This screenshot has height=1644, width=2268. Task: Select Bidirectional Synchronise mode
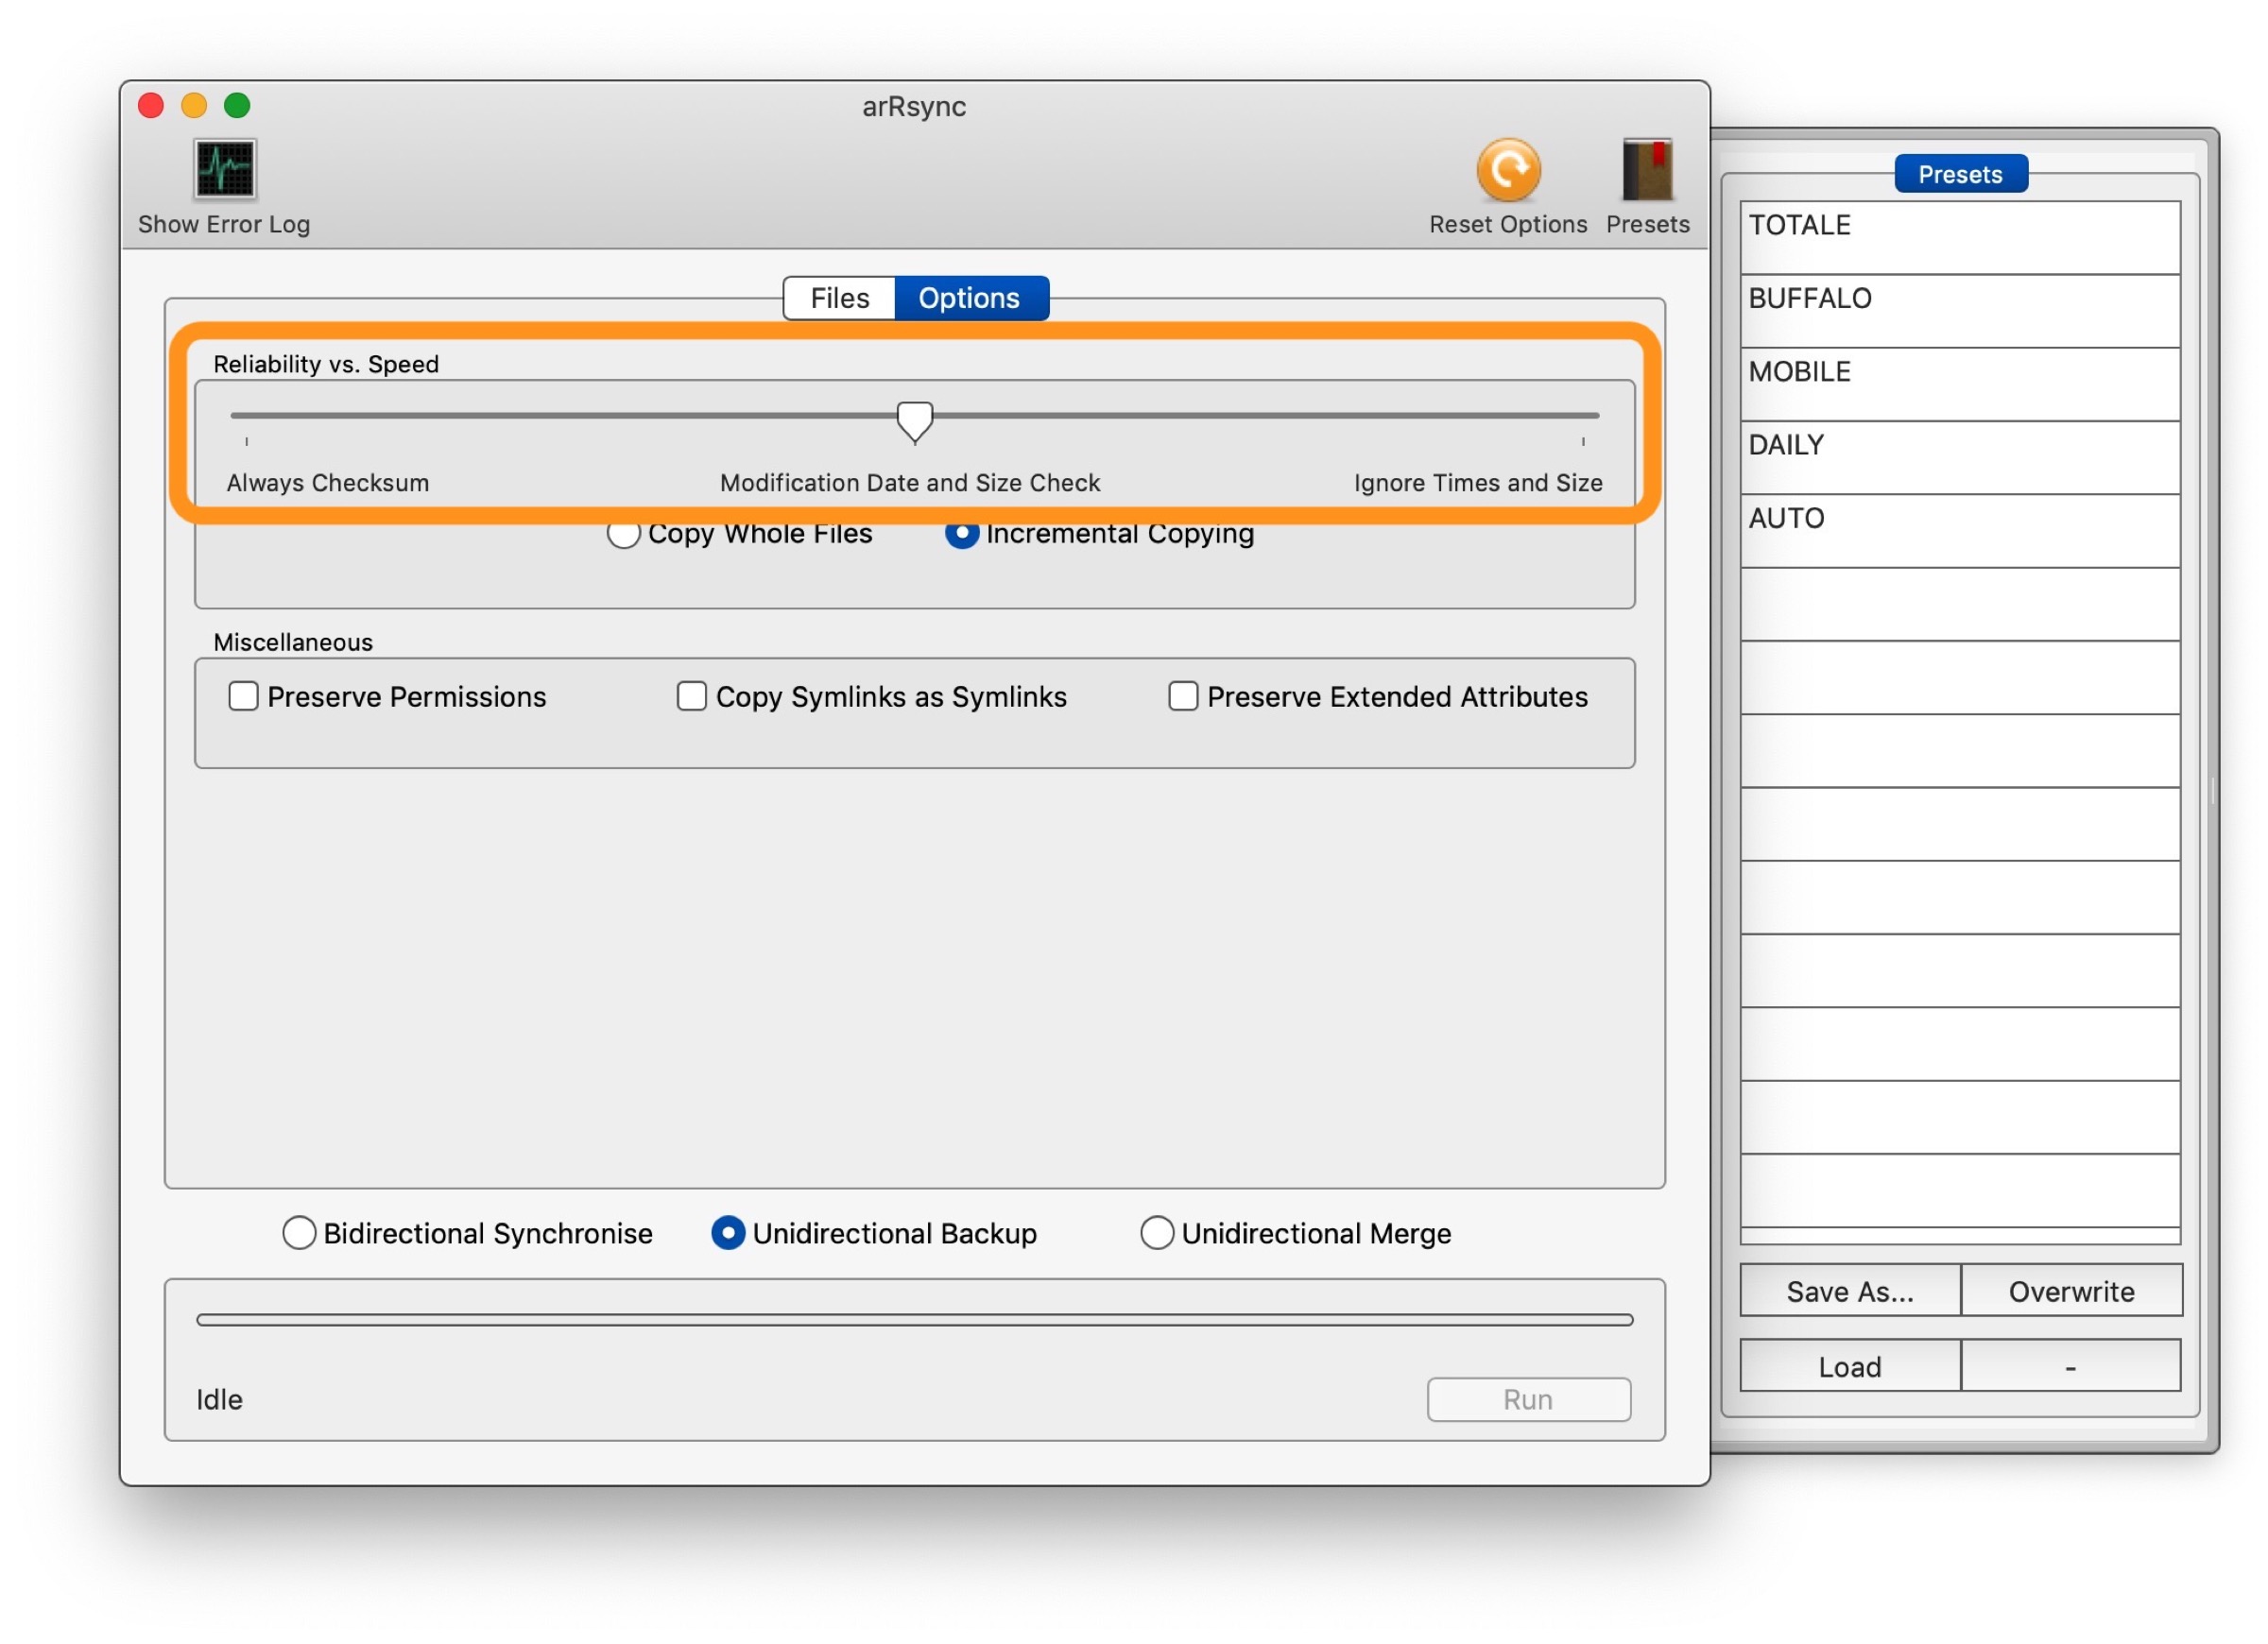(x=299, y=1233)
